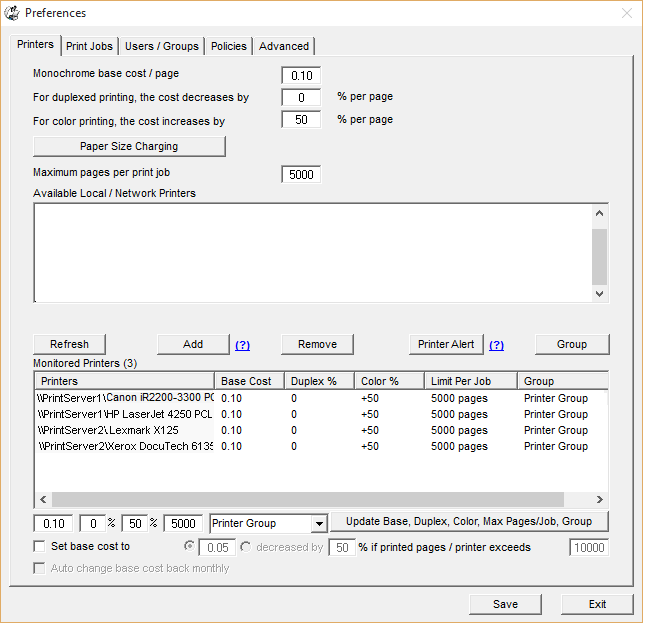645x625 pixels.
Task: Switch to the Policies tab
Action: tap(229, 46)
